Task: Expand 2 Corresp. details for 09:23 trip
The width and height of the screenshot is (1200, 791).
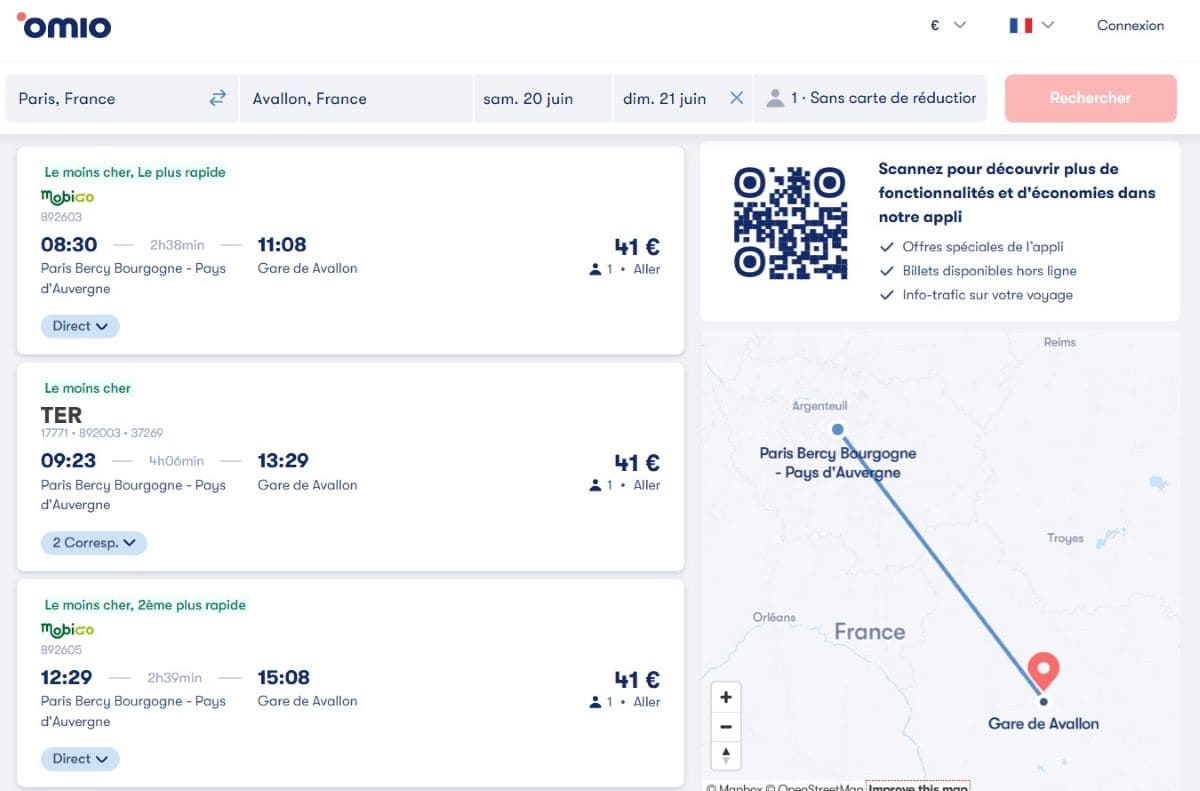Action: tap(94, 543)
